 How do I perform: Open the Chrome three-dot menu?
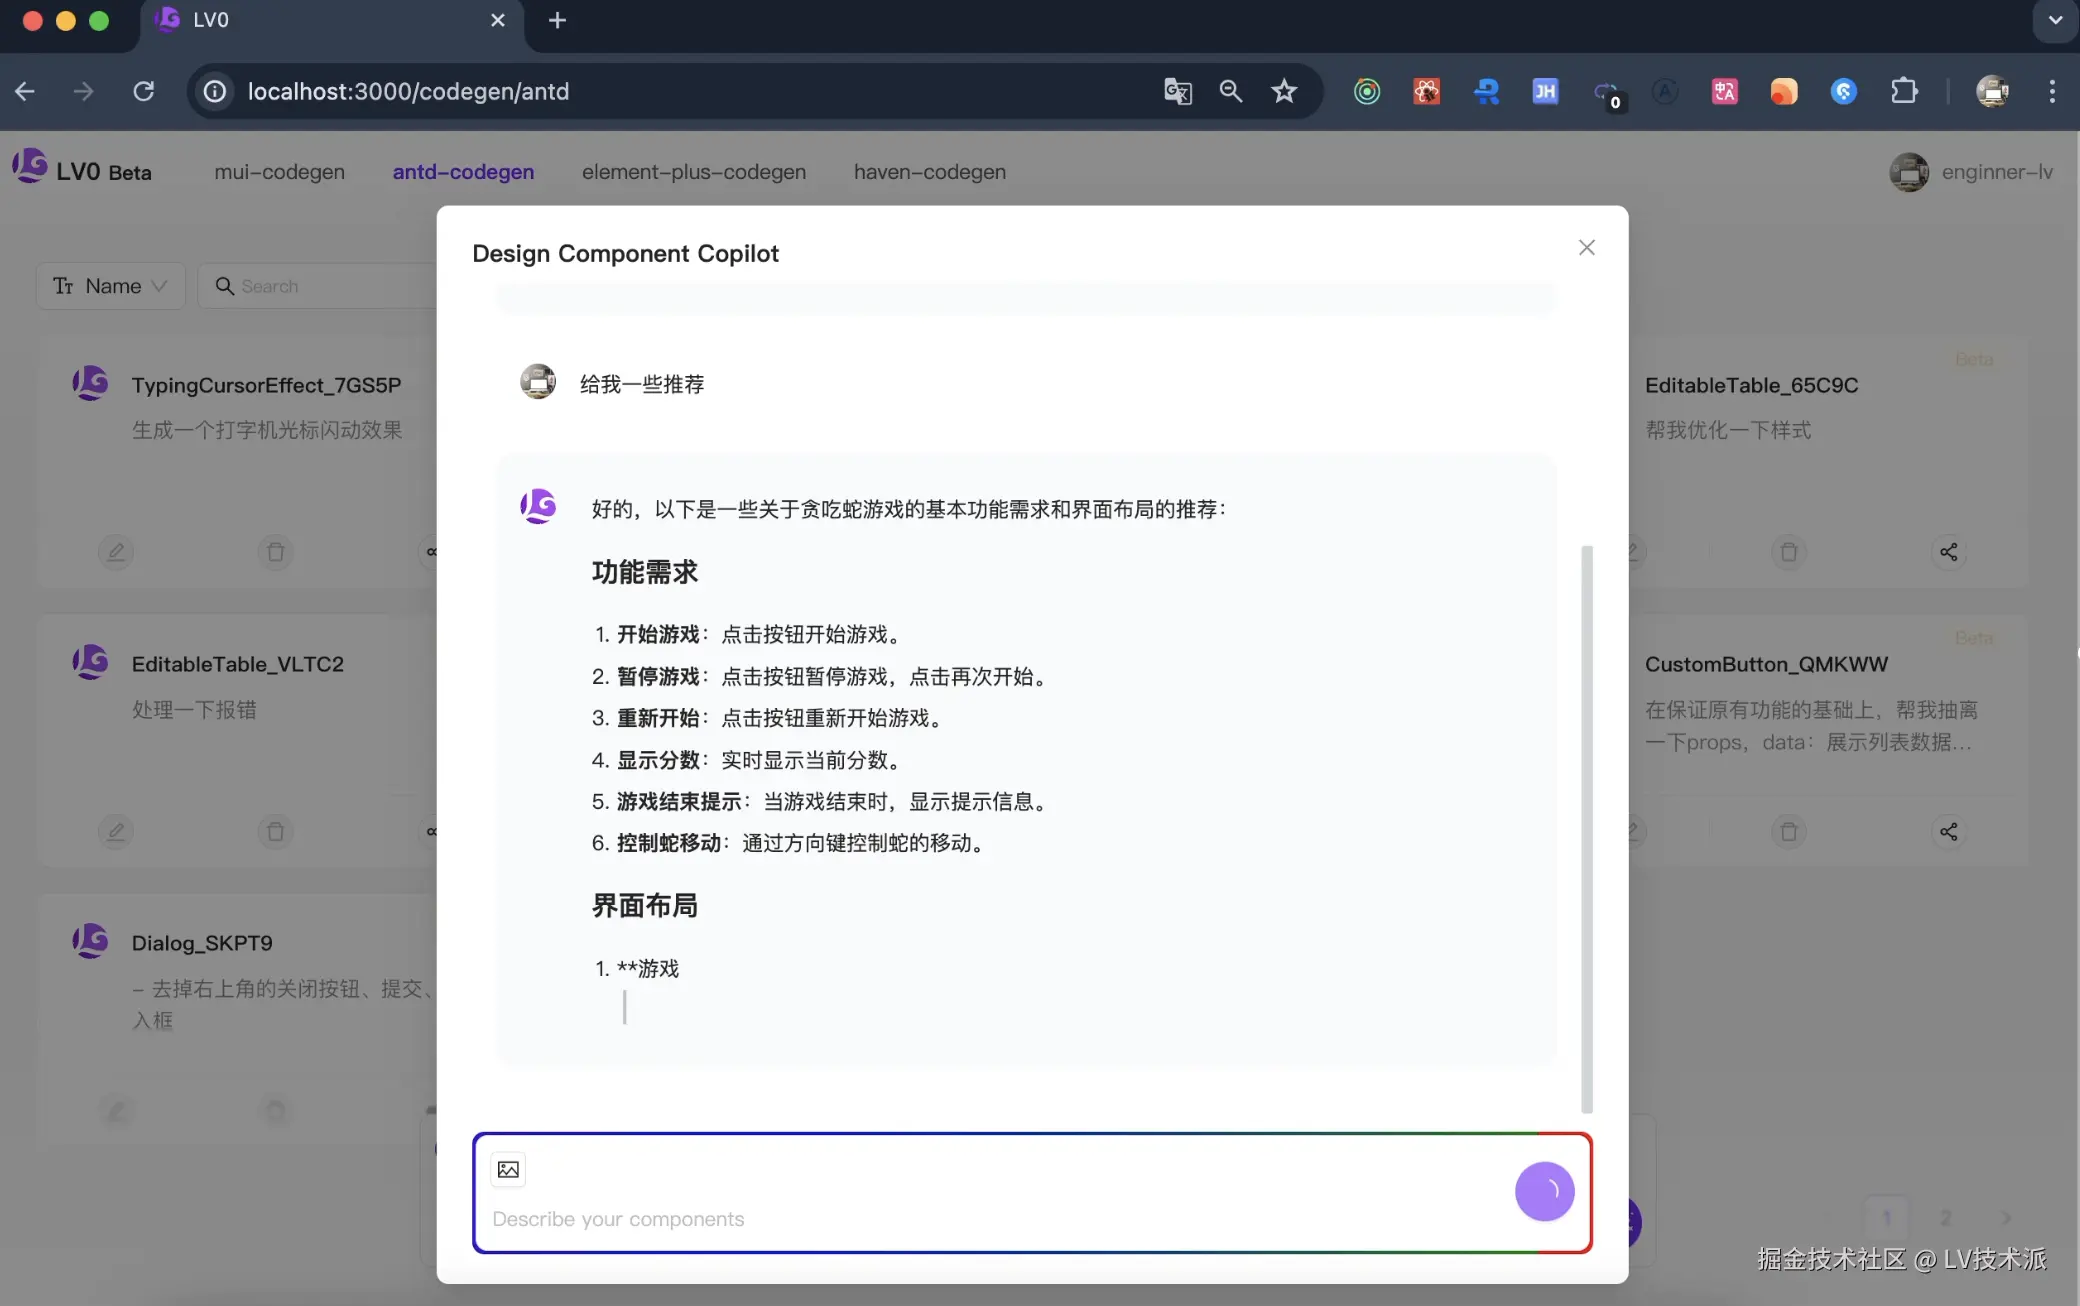[2052, 91]
